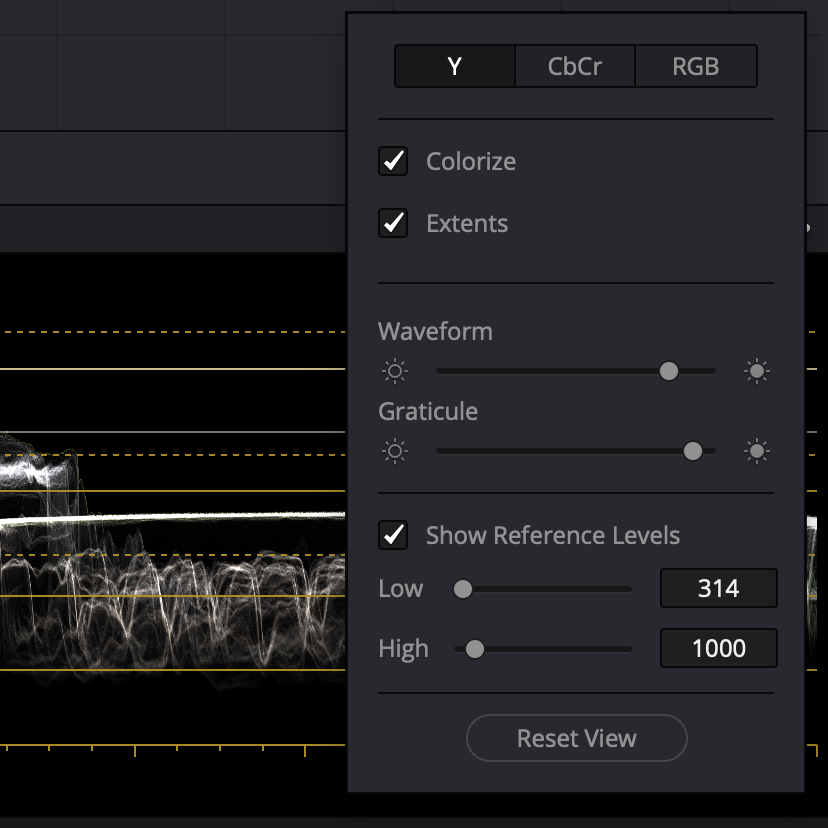Click the bright sun icon for Waveform brightness

click(x=757, y=372)
